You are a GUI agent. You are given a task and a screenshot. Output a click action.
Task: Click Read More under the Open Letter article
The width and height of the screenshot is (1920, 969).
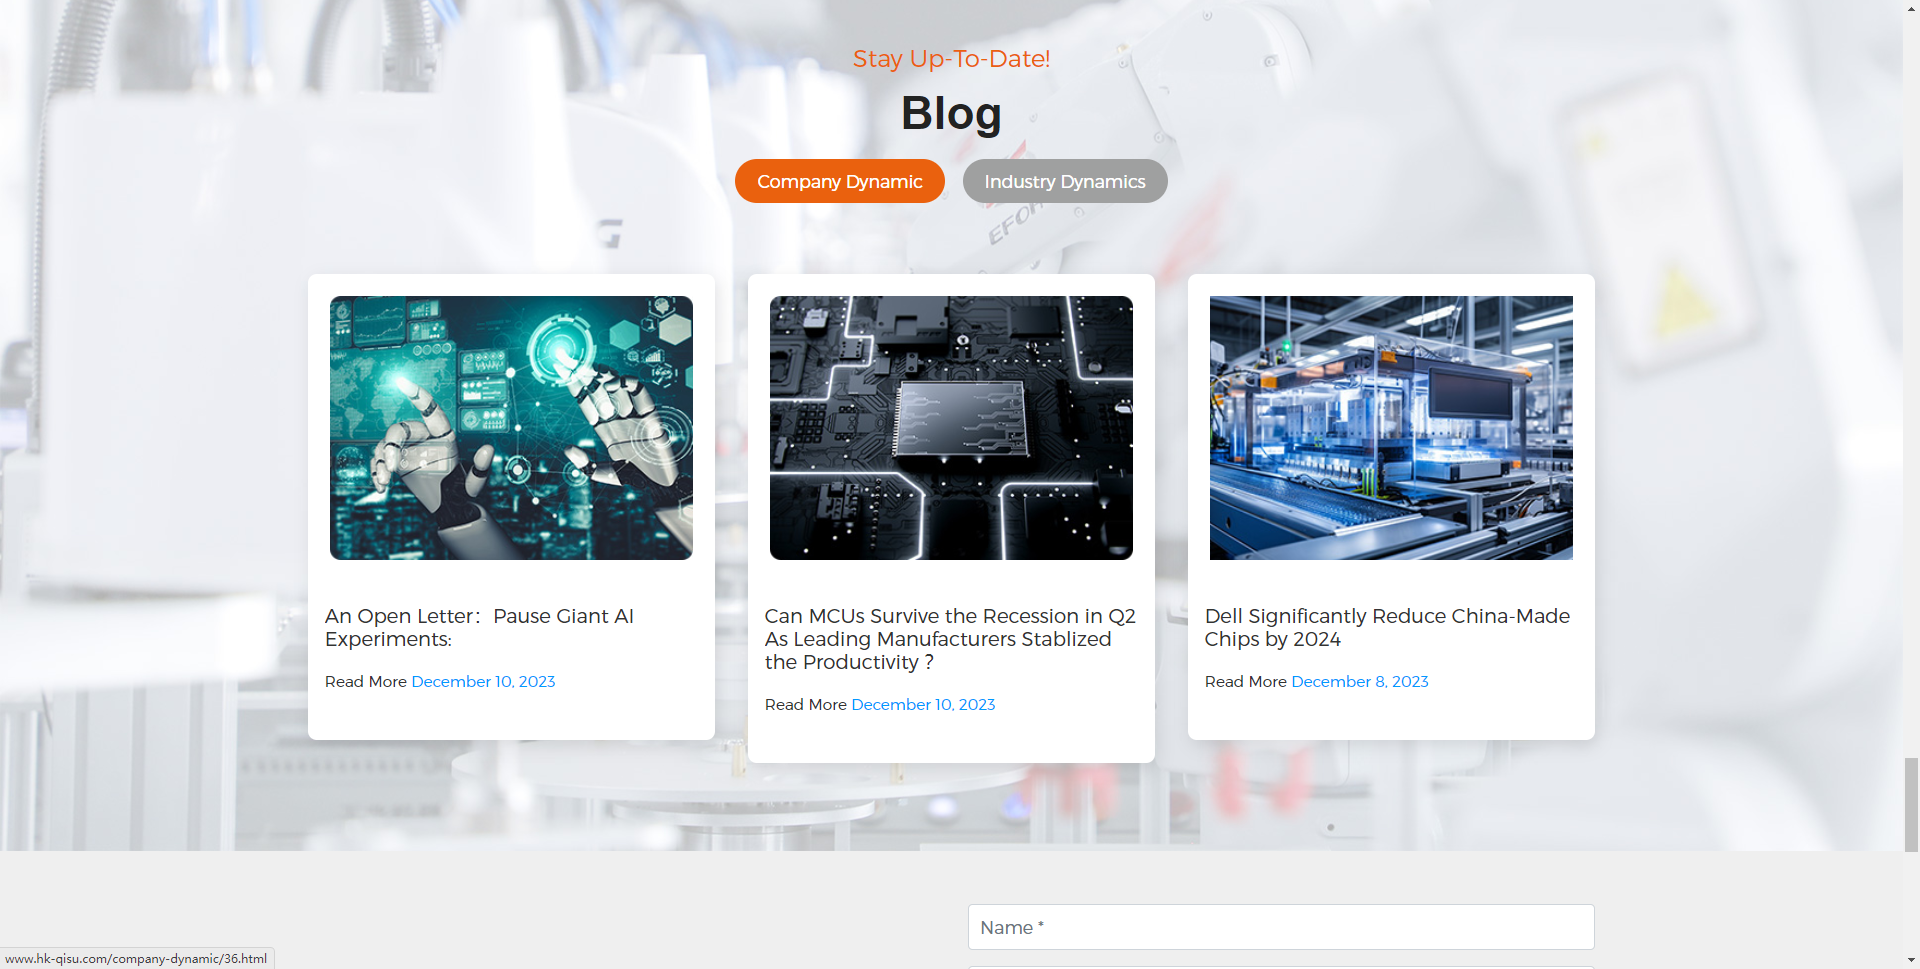[365, 681]
